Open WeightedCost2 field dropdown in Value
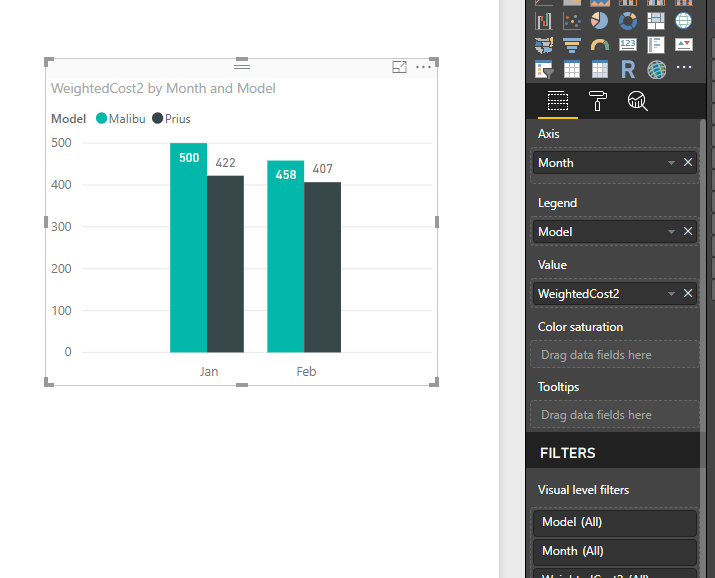Screen dimensions: 715x578 pyautogui.click(x=671, y=294)
